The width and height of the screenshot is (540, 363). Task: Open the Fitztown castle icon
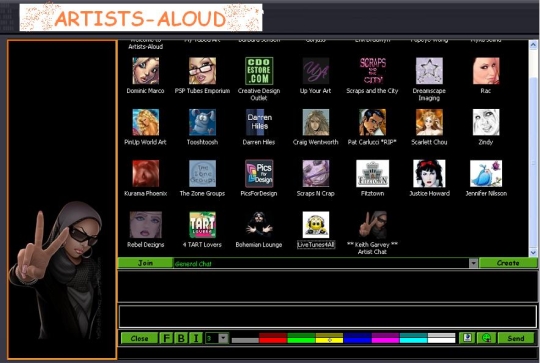[373, 174]
